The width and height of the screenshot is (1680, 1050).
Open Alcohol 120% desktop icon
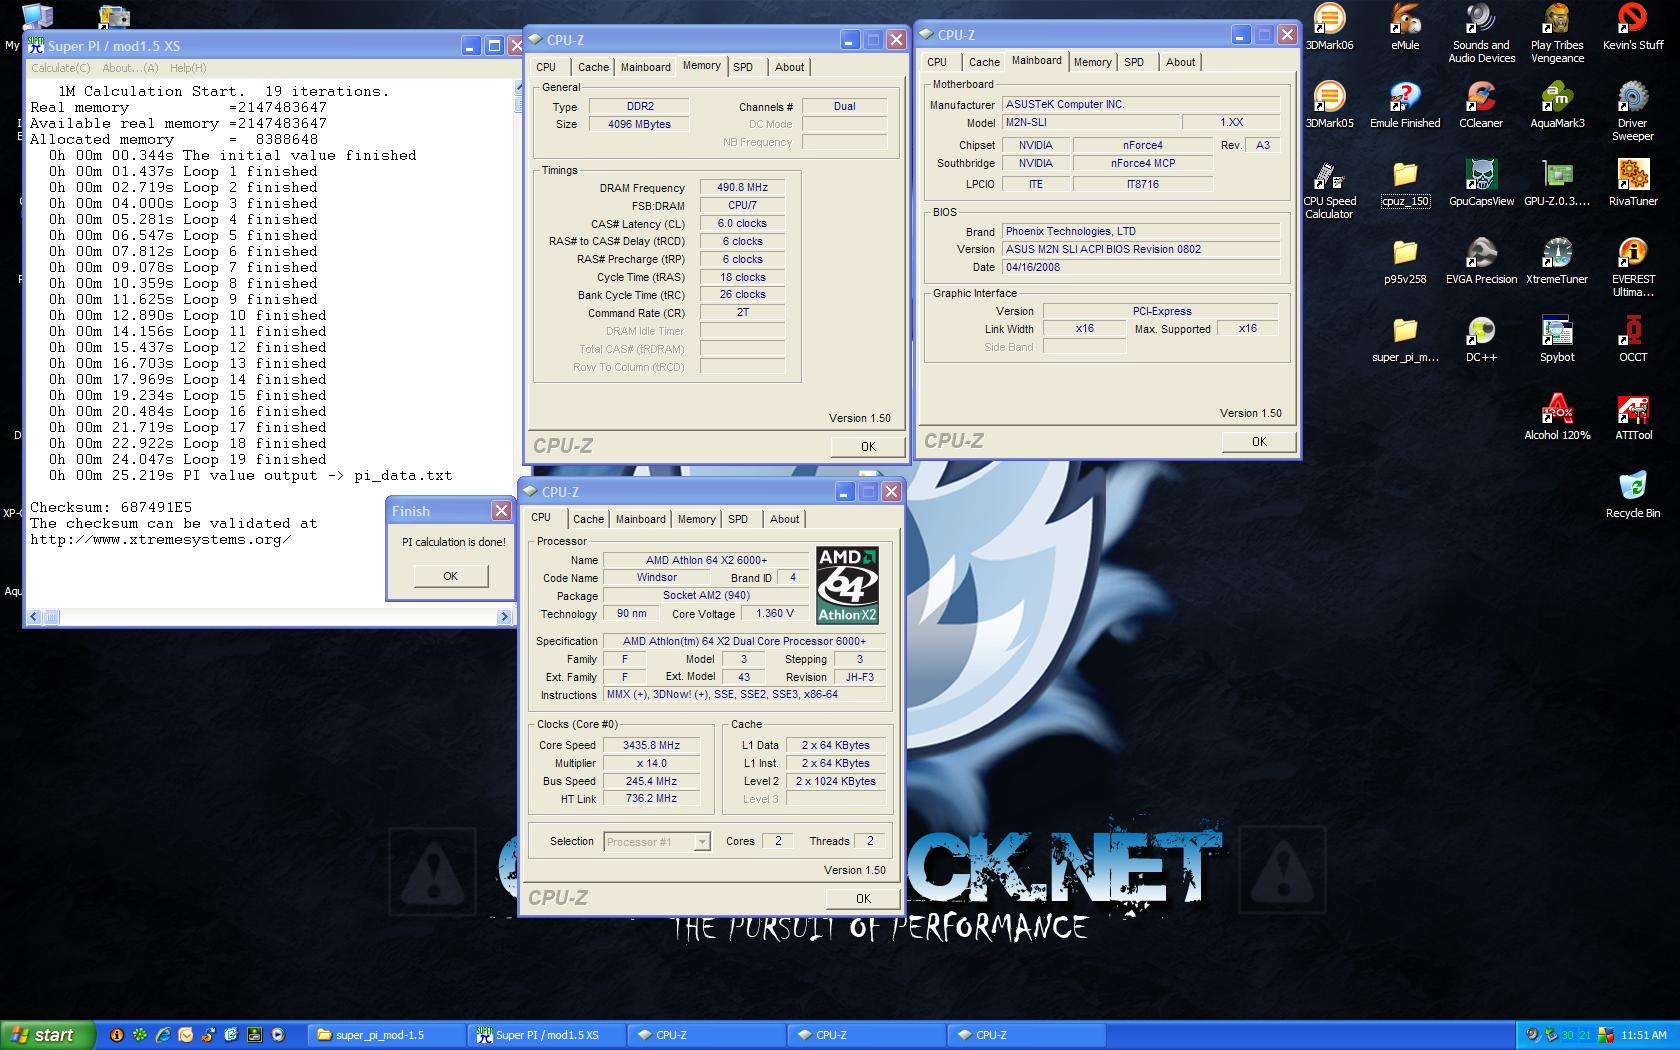[1557, 417]
